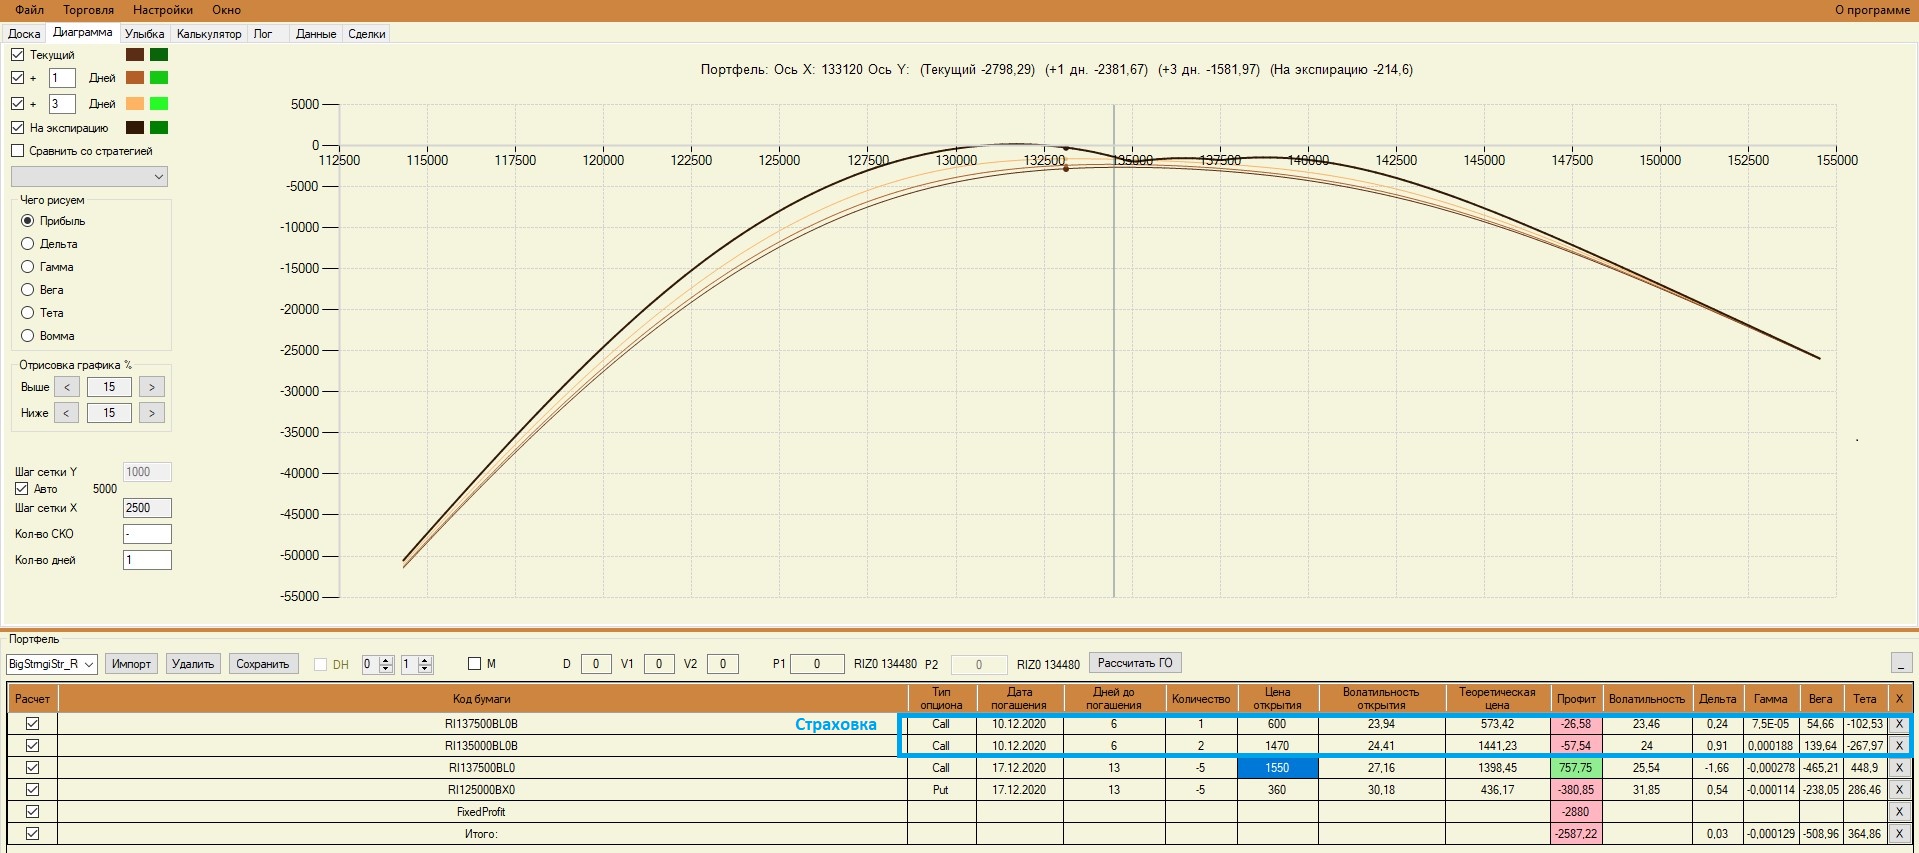Click the X button in the Итого row

(x=1899, y=834)
